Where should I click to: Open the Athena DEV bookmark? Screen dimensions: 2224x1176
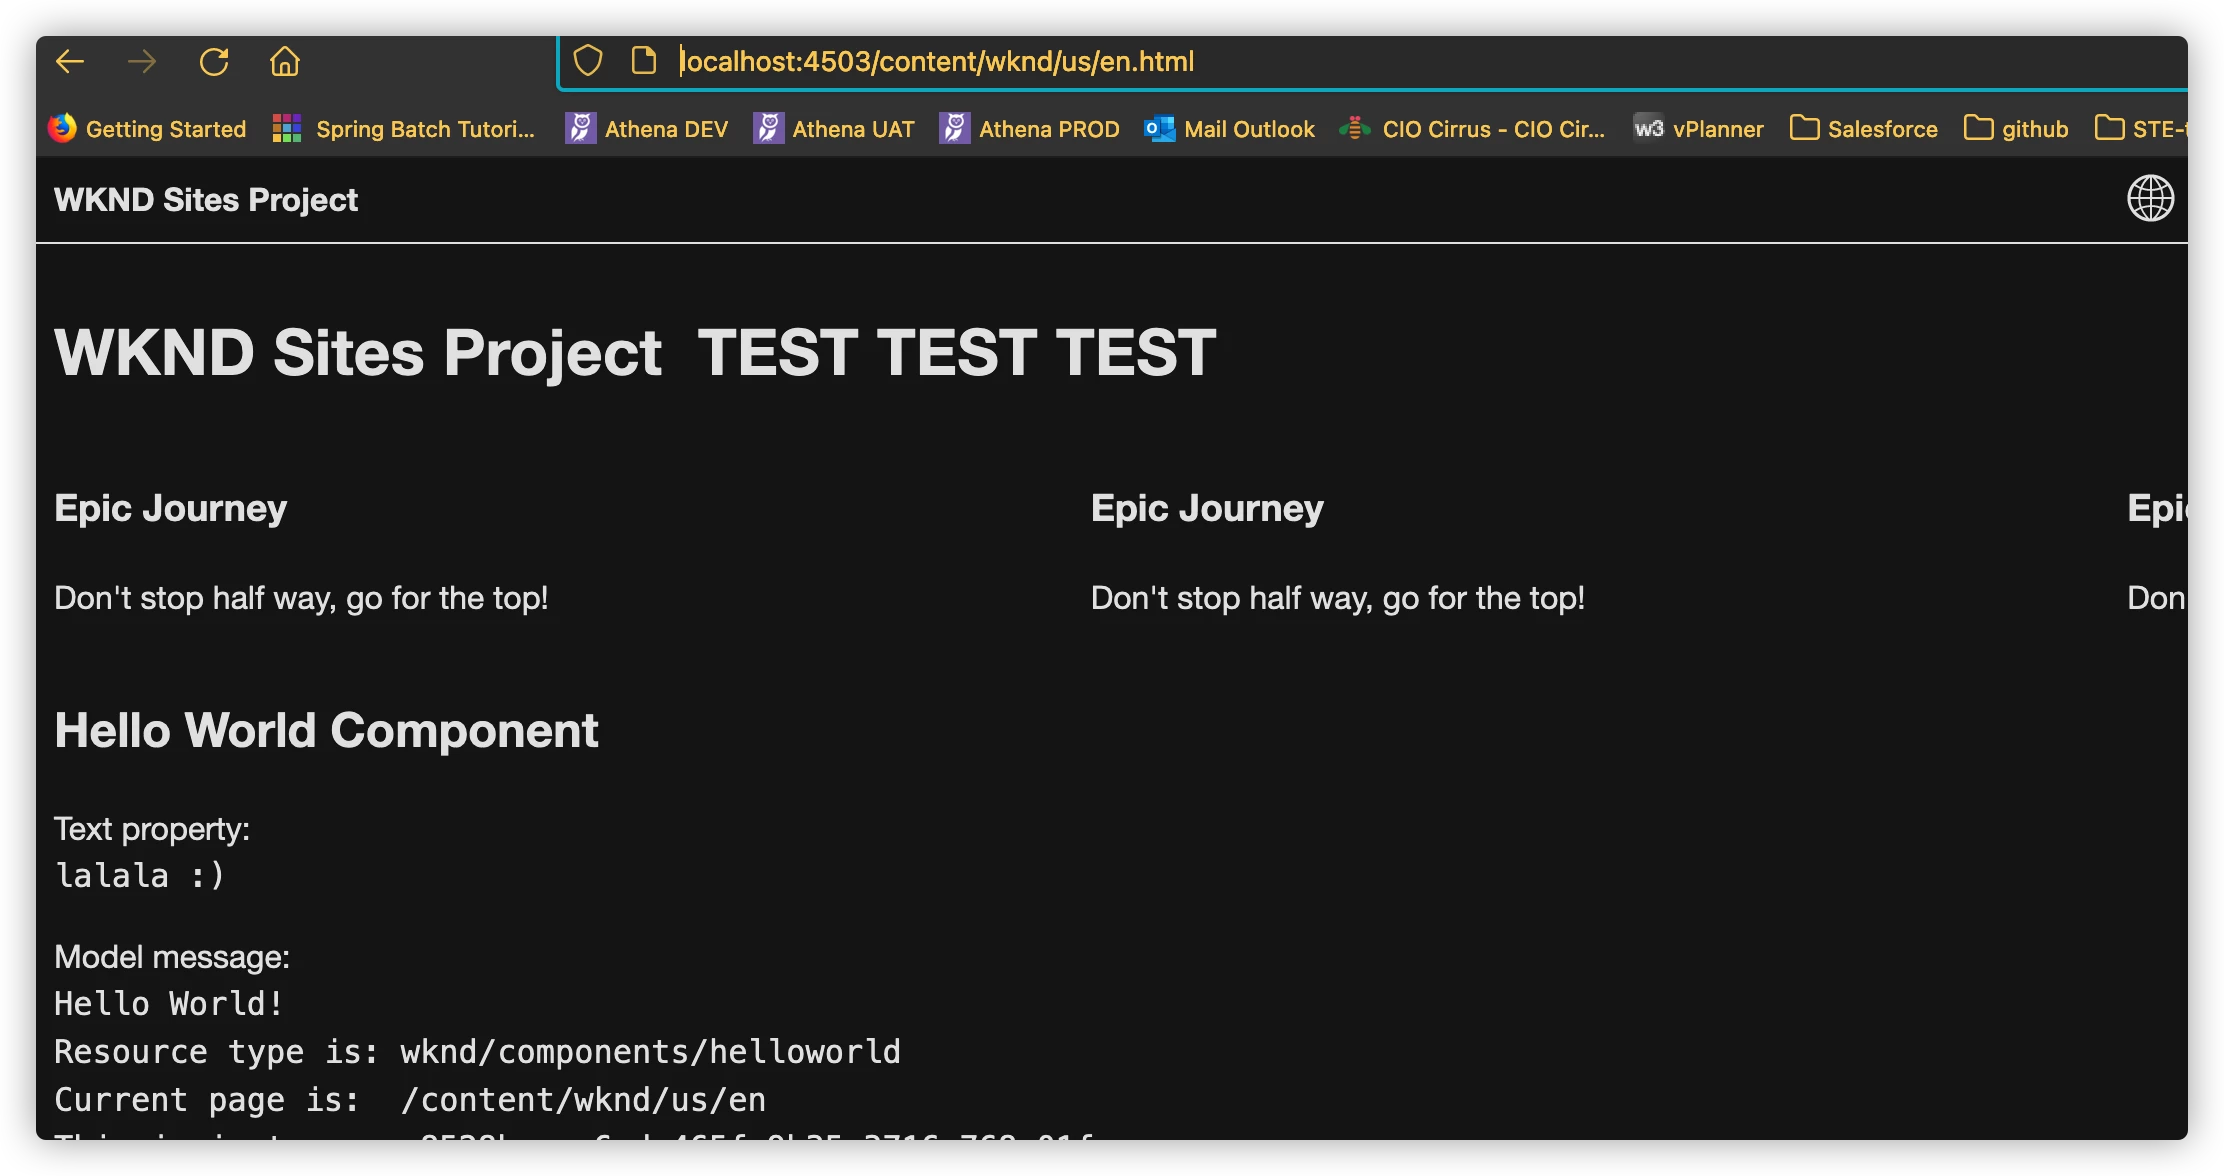coord(647,129)
